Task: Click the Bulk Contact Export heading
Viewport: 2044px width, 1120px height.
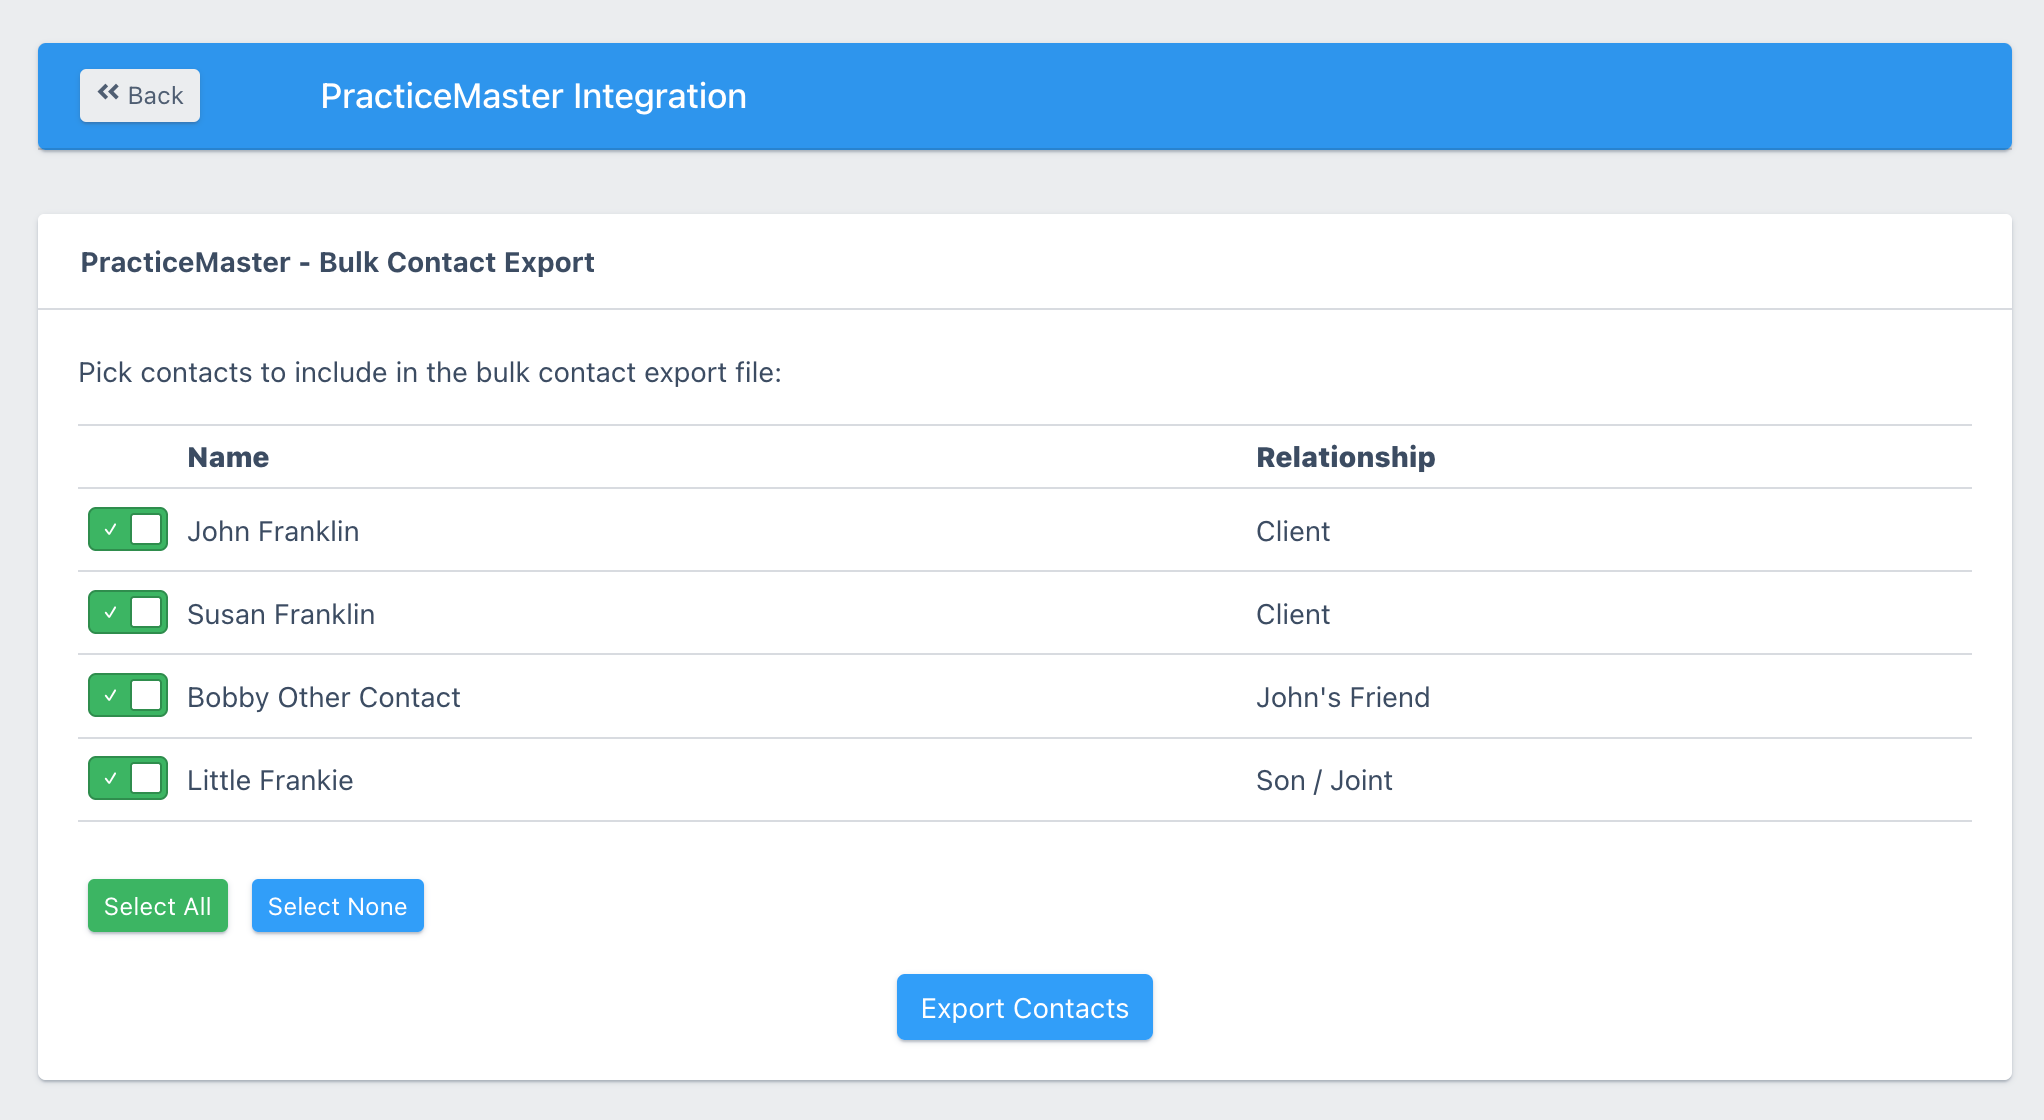Action: click(337, 262)
